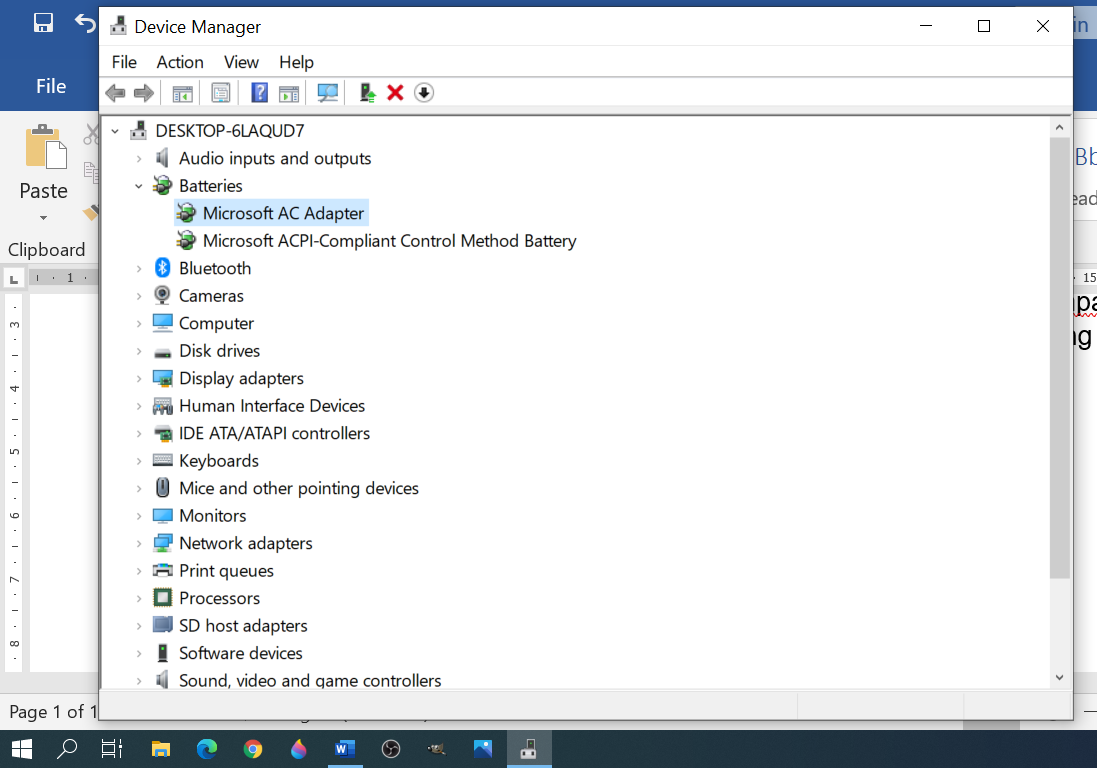Collapse the Batteries category
Image resolution: width=1097 pixels, height=768 pixels.
139,186
